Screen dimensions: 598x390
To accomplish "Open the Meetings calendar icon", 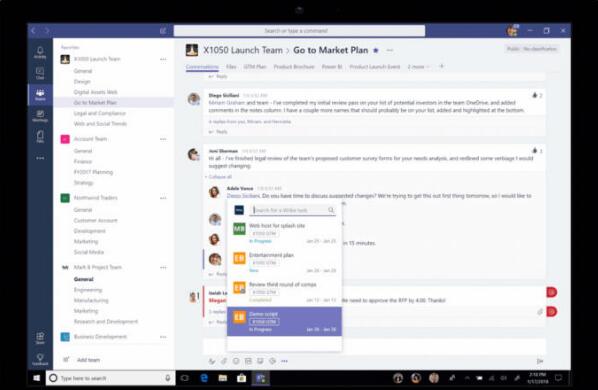I will tap(40, 116).
